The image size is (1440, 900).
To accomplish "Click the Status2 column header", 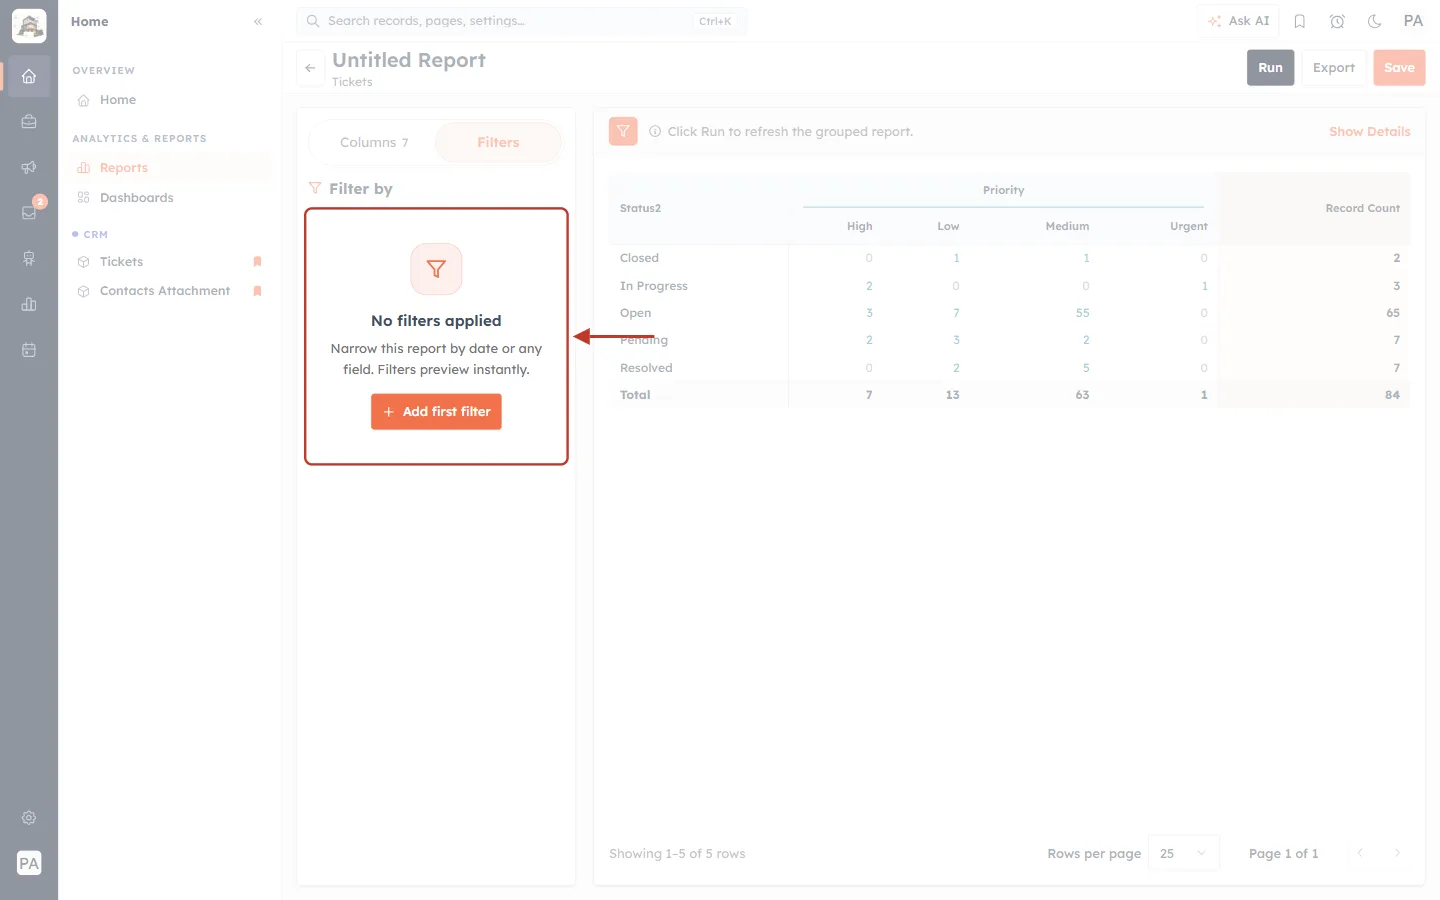I will pyautogui.click(x=640, y=208).
